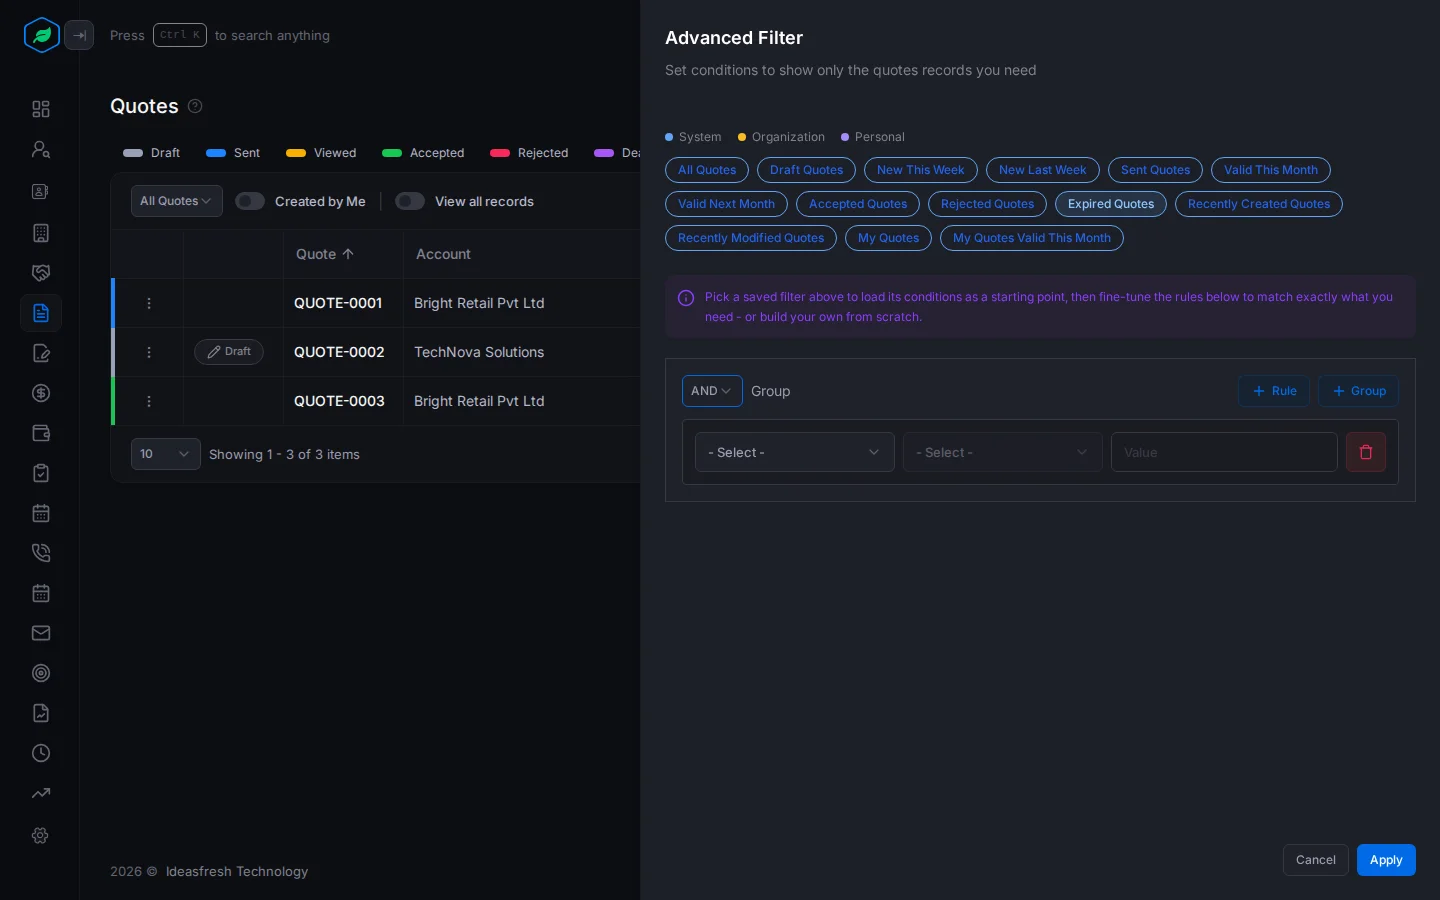Click the search anything bar
The image size is (1440, 900).
pos(220,35)
